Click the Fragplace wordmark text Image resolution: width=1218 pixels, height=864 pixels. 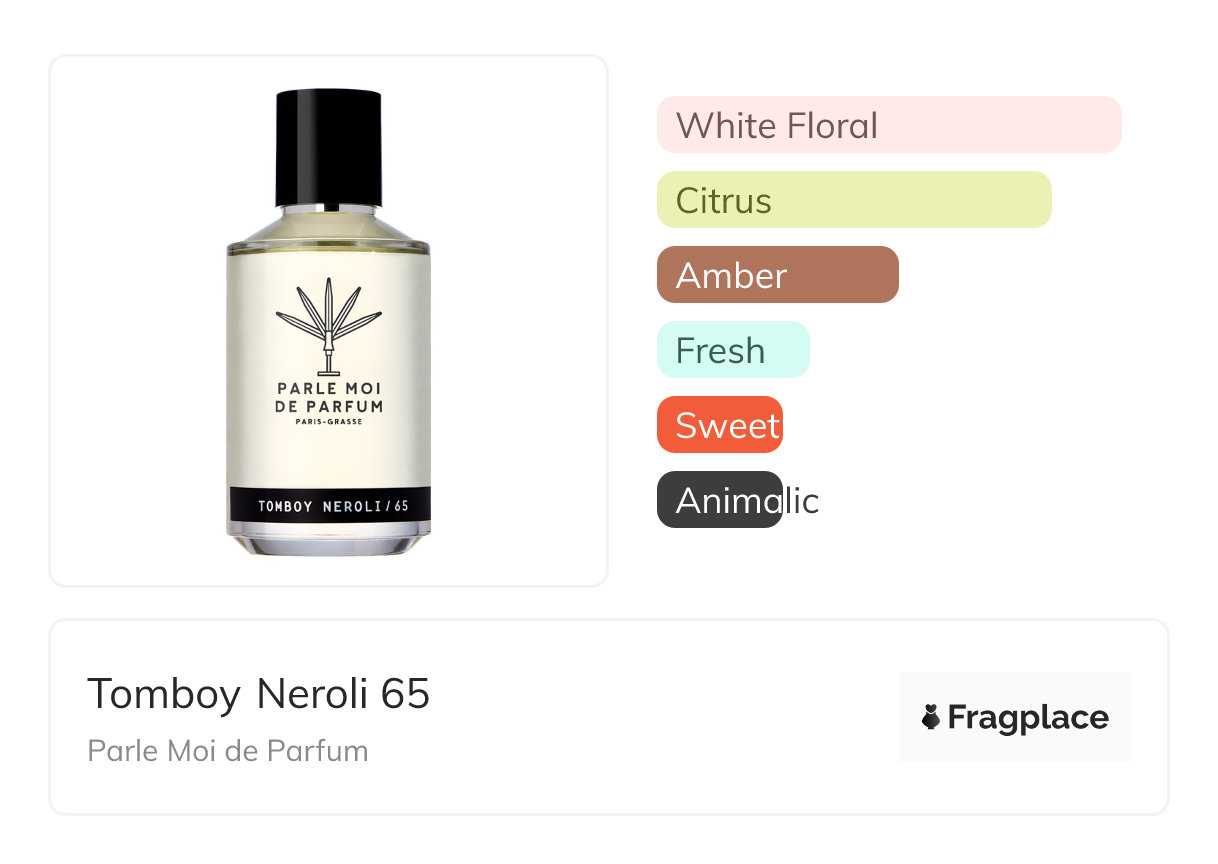(x=1028, y=718)
